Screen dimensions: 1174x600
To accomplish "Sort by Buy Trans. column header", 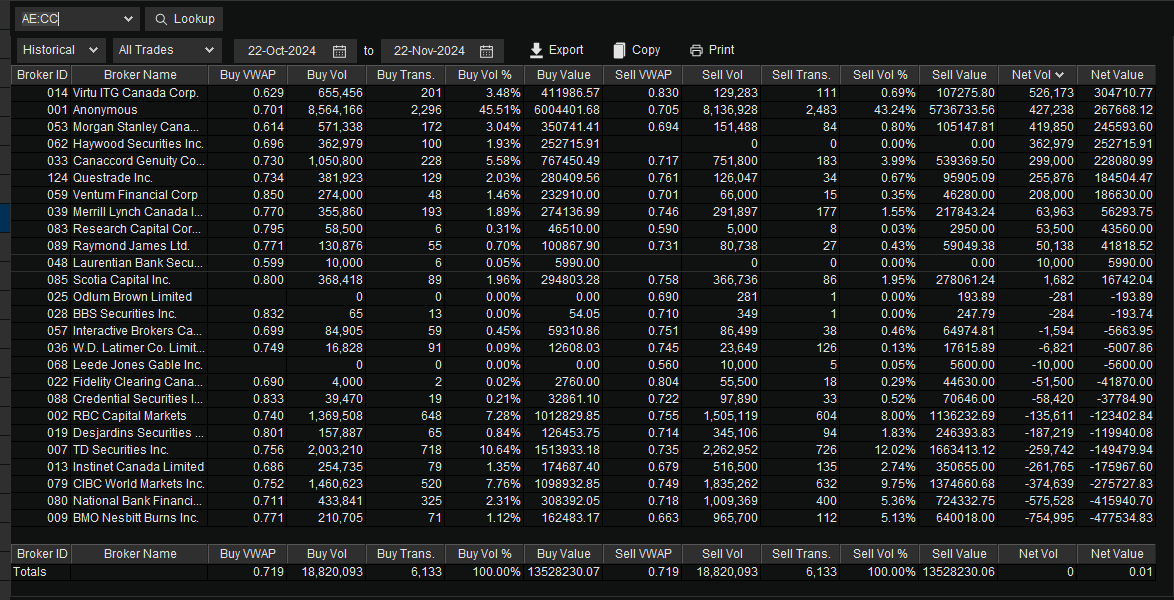I will pyautogui.click(x=406, y=75).
